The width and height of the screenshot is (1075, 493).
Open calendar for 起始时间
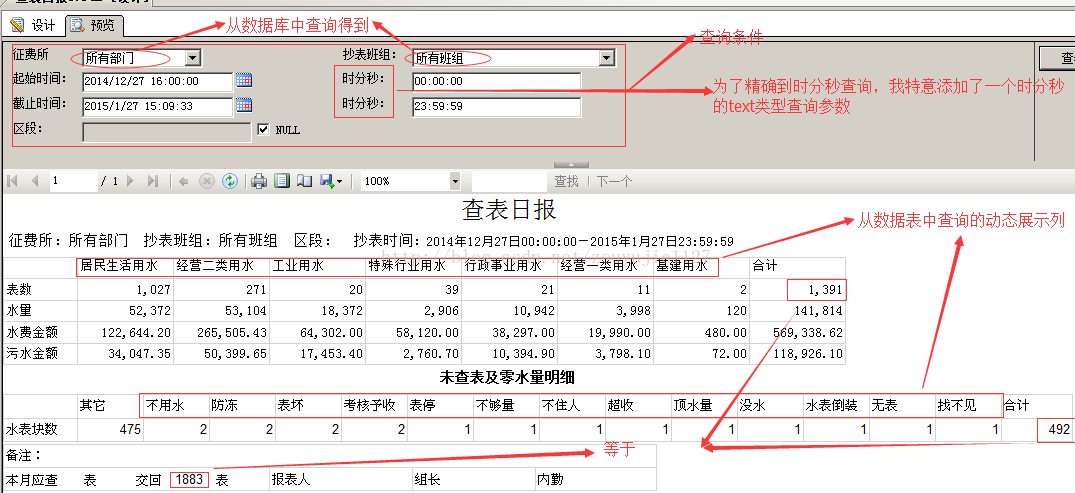coord(243,81)
